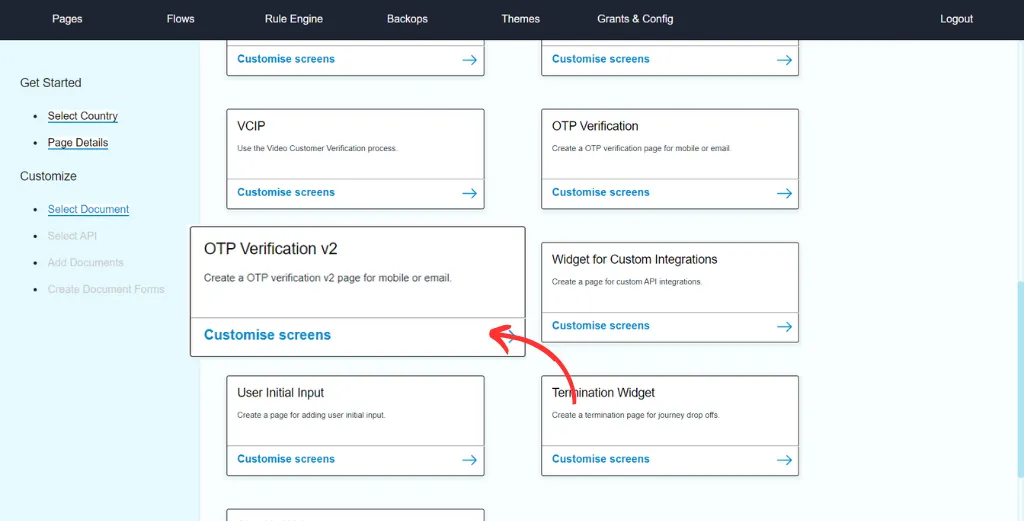Select the VCIP card title
The width and height of the screenshot is (1024, 521).
point(251,126)
